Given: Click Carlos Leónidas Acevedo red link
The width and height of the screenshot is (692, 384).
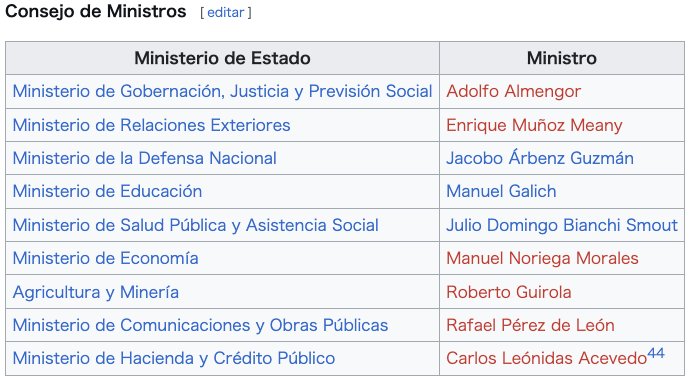Looking at the screenshot, I should 546,358.
